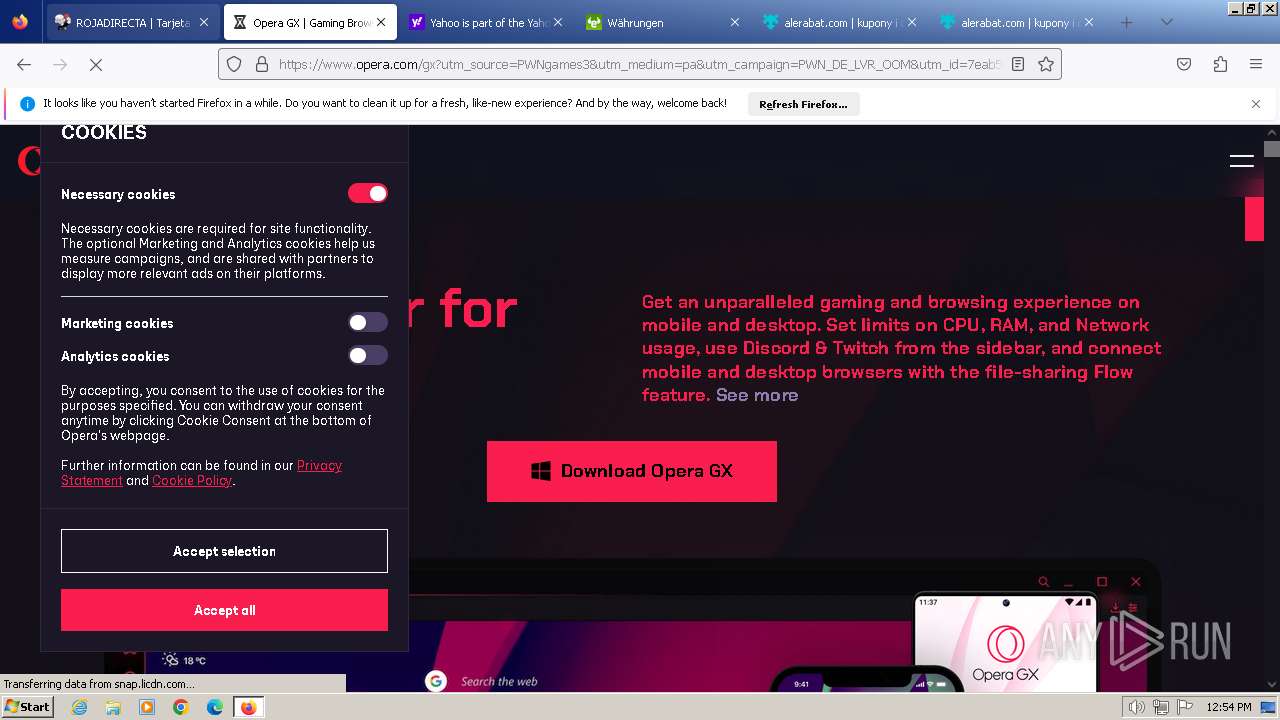Viewport: 1280px width, 720px height.
Task: Expand the list all tabs chevron
Action: 1166,22
